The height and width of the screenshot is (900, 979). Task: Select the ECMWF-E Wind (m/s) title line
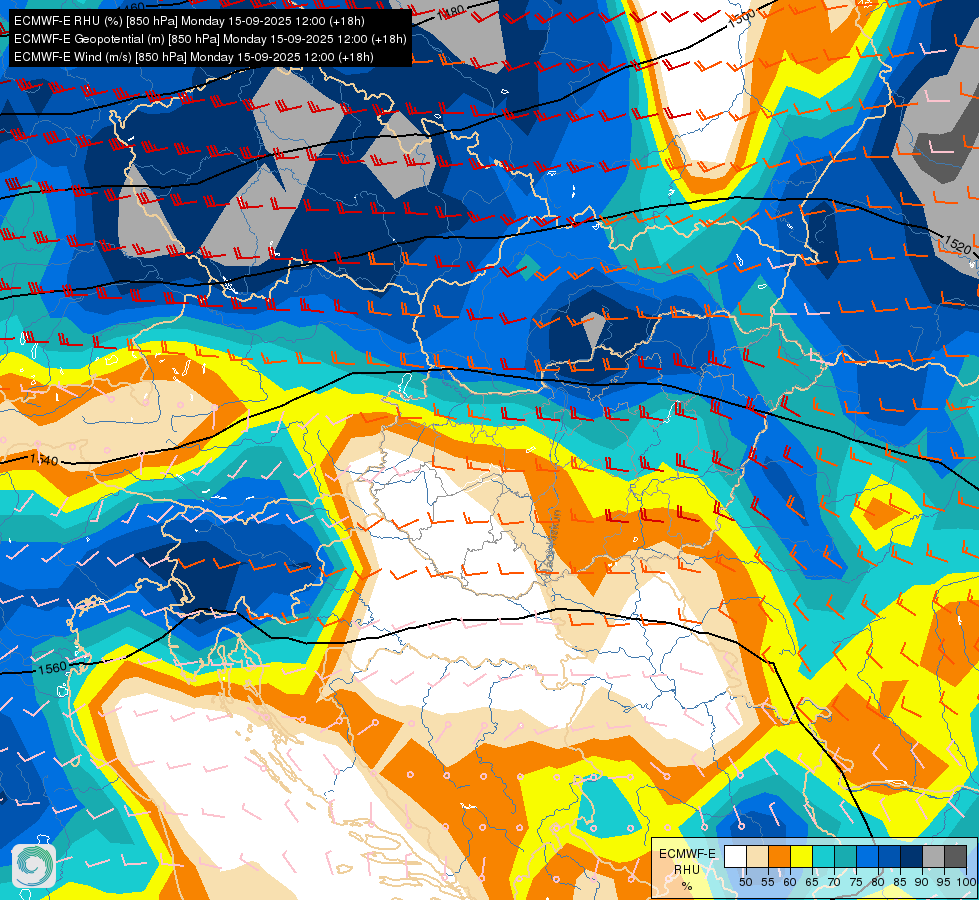(x=194, y=57)
